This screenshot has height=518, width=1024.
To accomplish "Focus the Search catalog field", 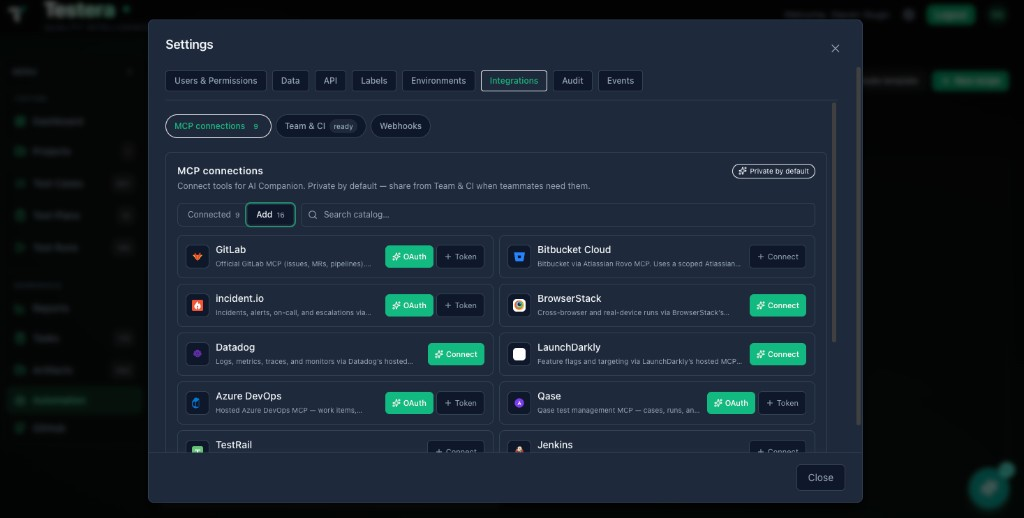I will click(x=558, y=215).
